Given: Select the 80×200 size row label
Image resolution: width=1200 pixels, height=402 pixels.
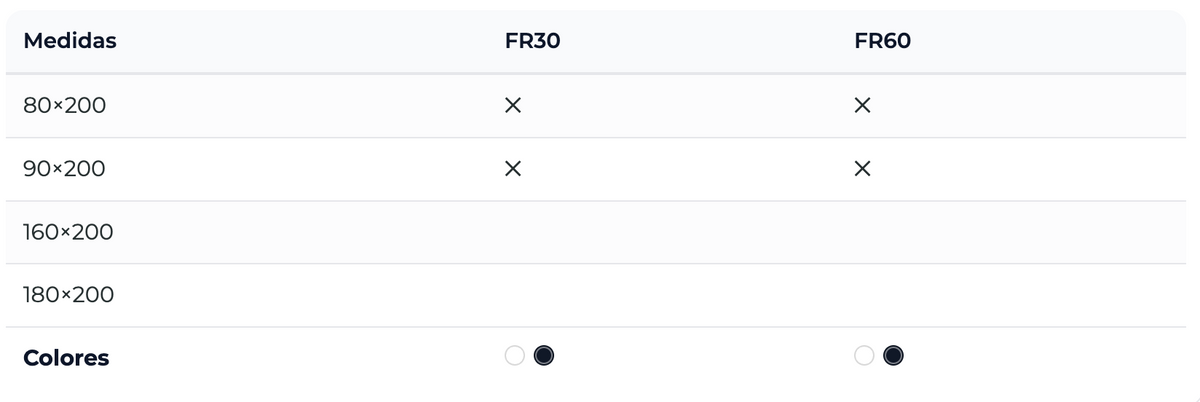Looking at the screenshot, I should click(64, 106).
